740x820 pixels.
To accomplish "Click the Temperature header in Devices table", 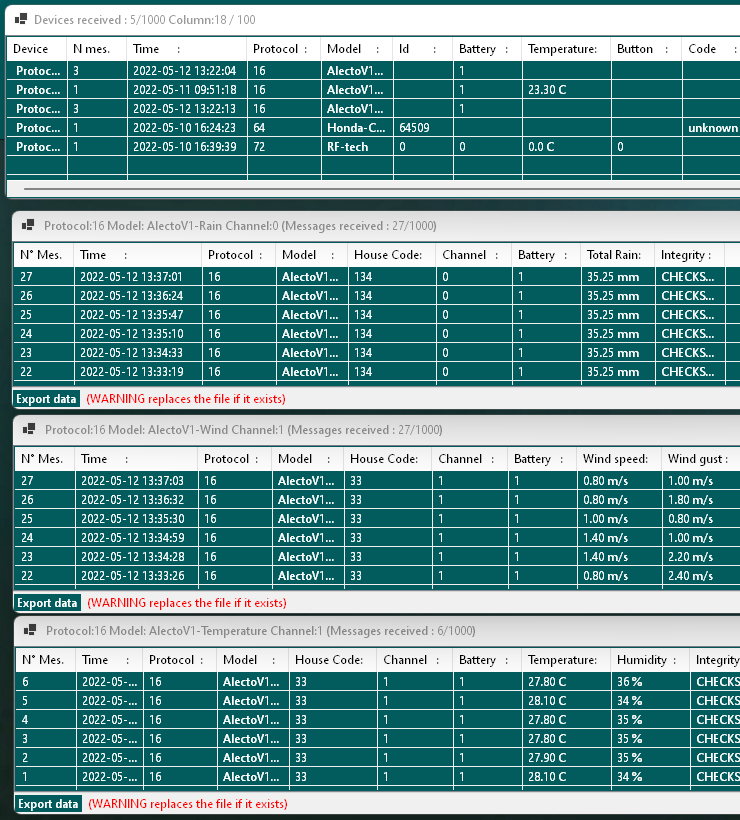I will pyautogui.click(x=566, y=49).
